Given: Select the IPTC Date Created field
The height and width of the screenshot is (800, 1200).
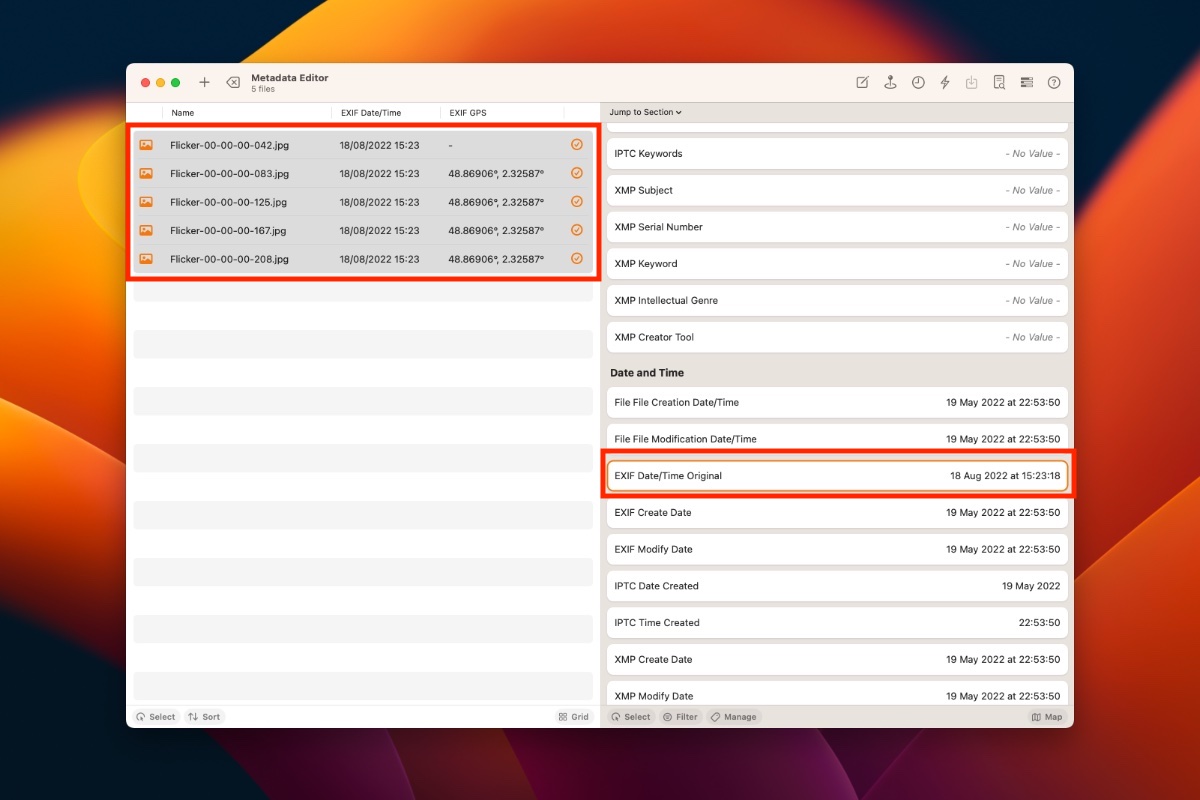Looking at the screenshot, I should click(837, 586).
